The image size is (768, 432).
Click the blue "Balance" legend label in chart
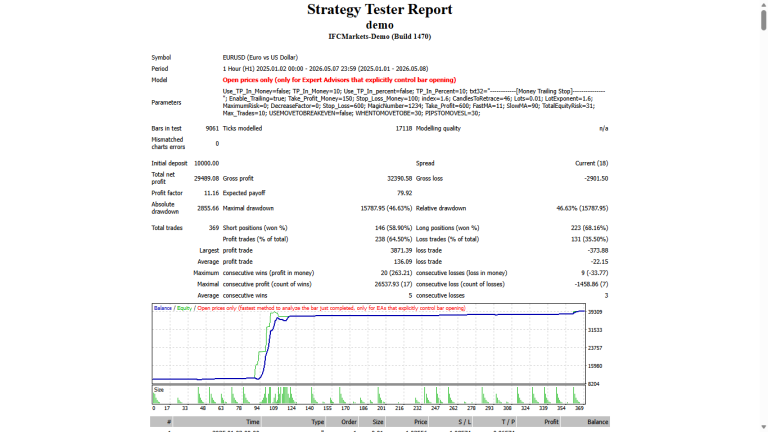point(163,309)
